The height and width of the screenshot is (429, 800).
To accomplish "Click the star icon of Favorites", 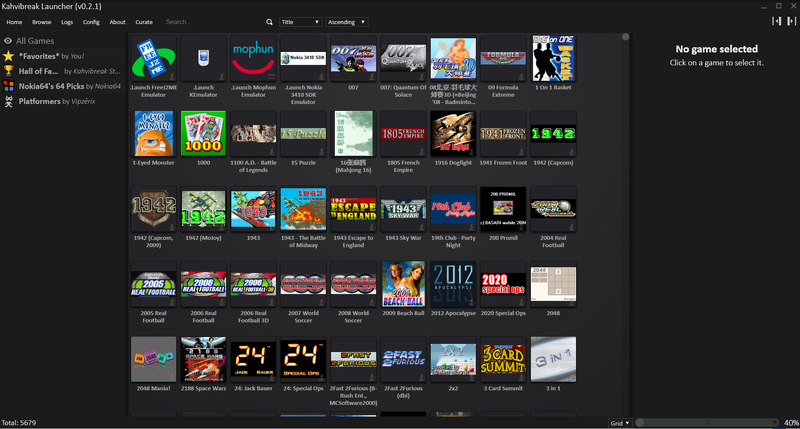I will click(x=8, y=56).
